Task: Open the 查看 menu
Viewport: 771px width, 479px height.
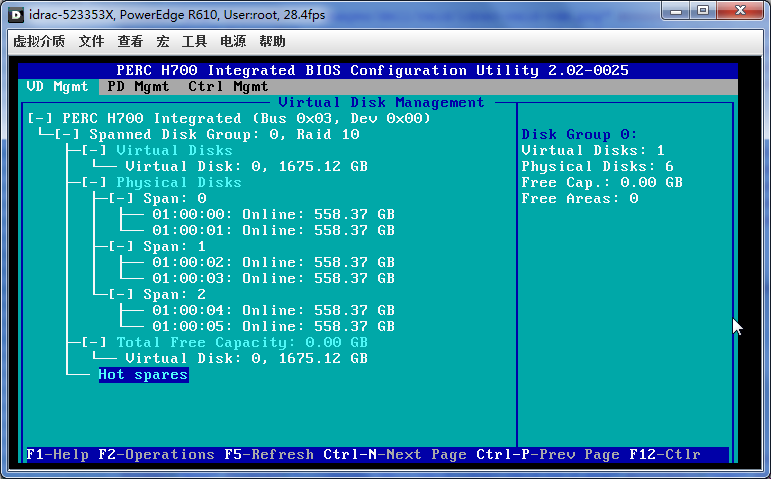Action: point(130,41)
